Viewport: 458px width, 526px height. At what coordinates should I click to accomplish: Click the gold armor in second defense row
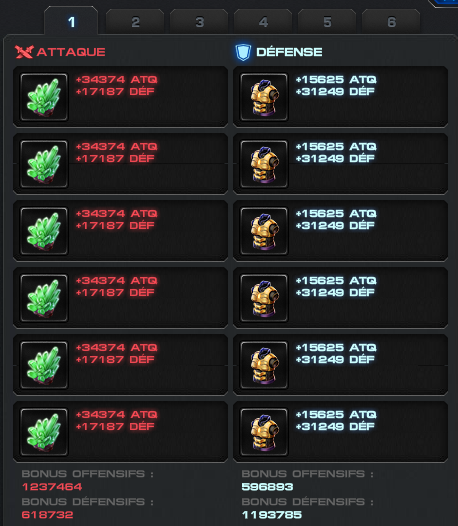(264, 164)
